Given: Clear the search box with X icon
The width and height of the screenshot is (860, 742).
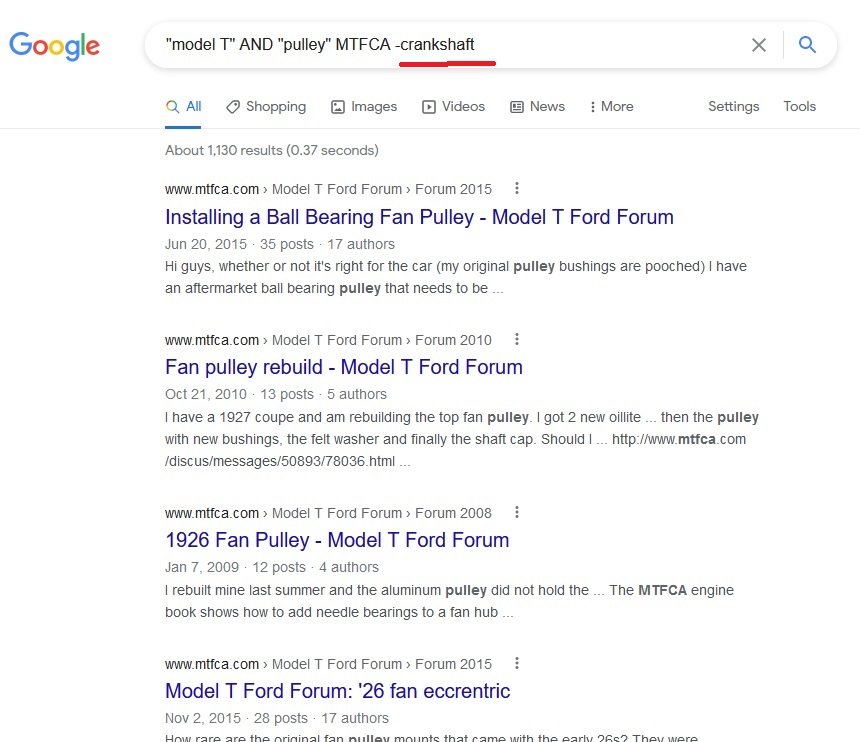Looking at the screenshot, I should point(759,45).
